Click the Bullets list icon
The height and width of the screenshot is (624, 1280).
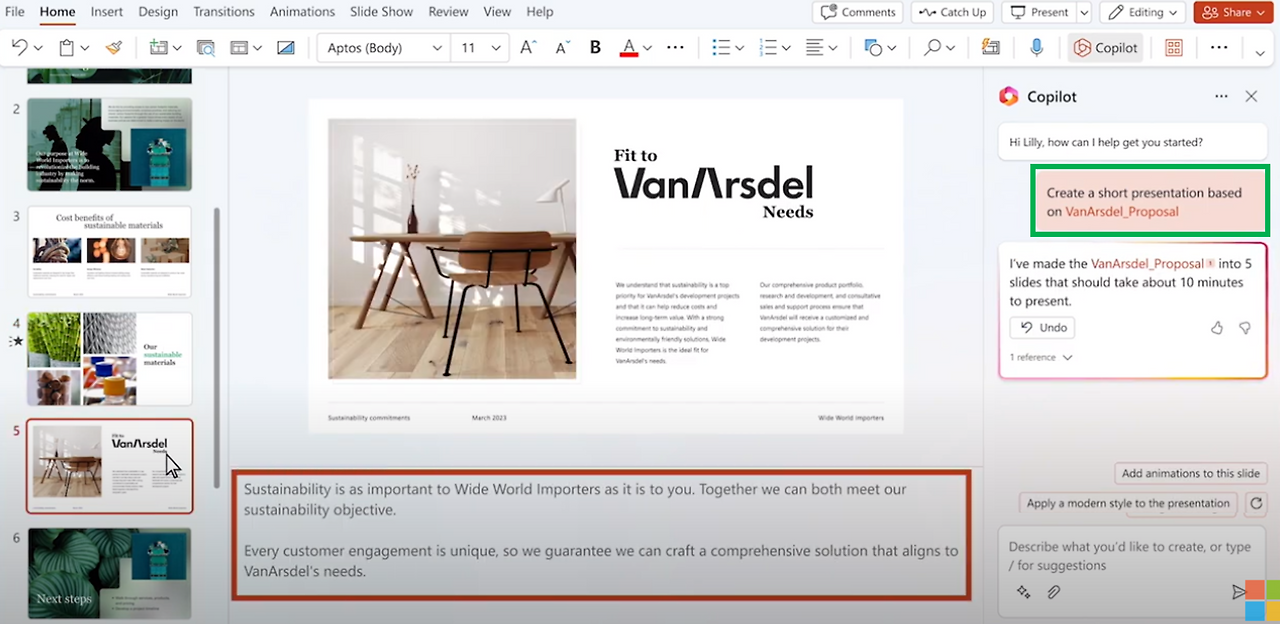pyautogui.click(x=721, y=47)
